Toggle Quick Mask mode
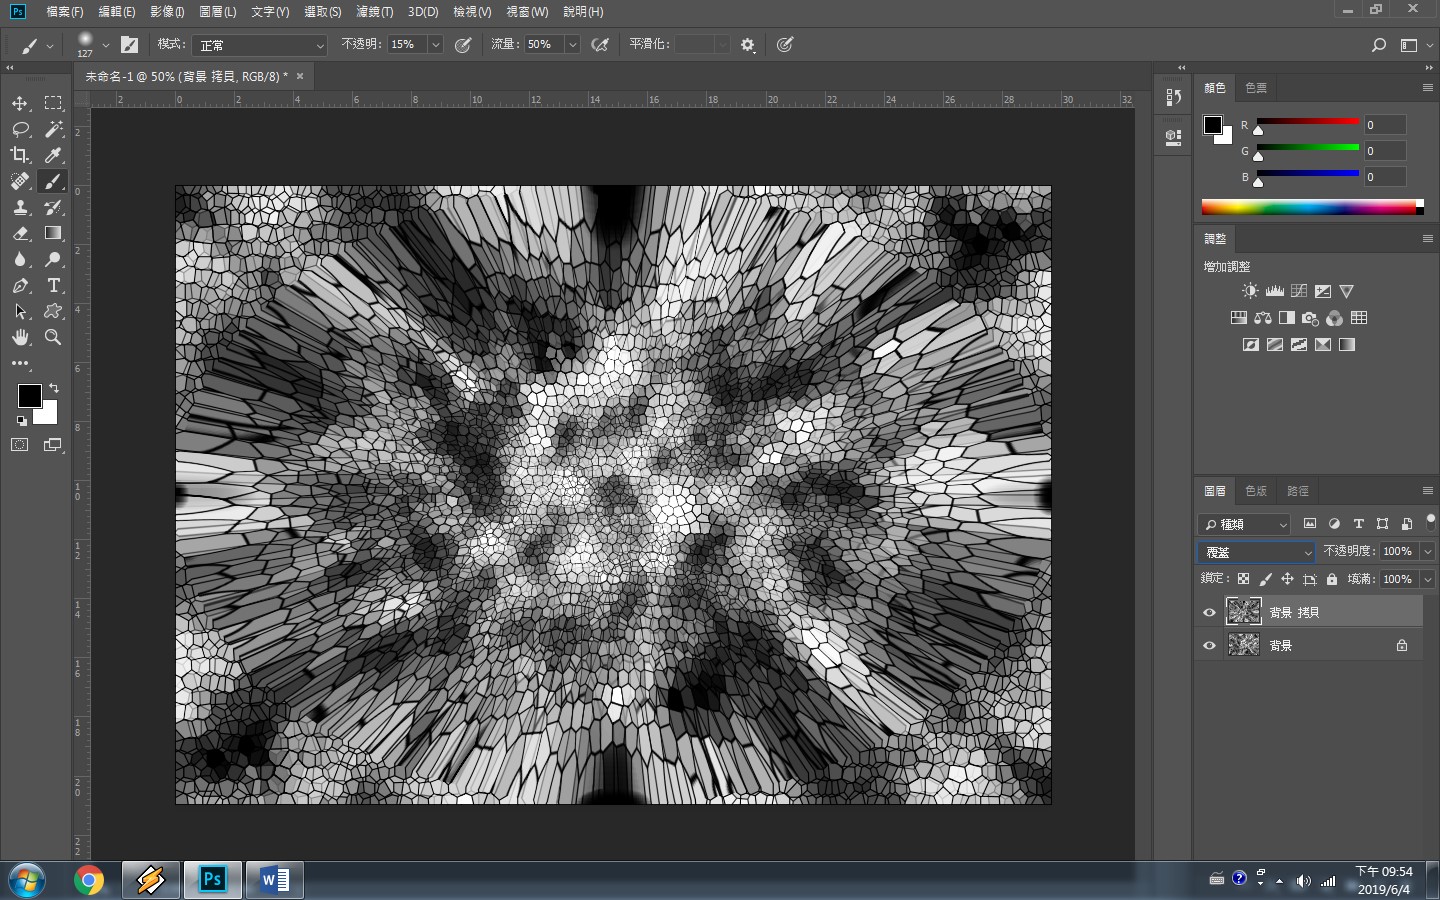The image size is (1440, 900). click(20, 445)
